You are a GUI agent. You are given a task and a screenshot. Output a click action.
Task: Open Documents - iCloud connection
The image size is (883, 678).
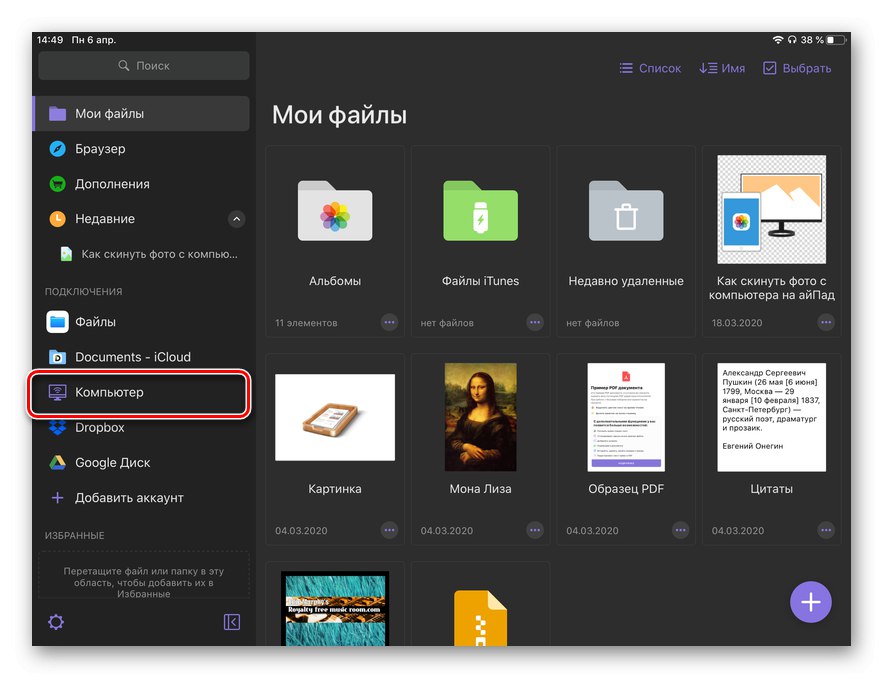[141, 357]
